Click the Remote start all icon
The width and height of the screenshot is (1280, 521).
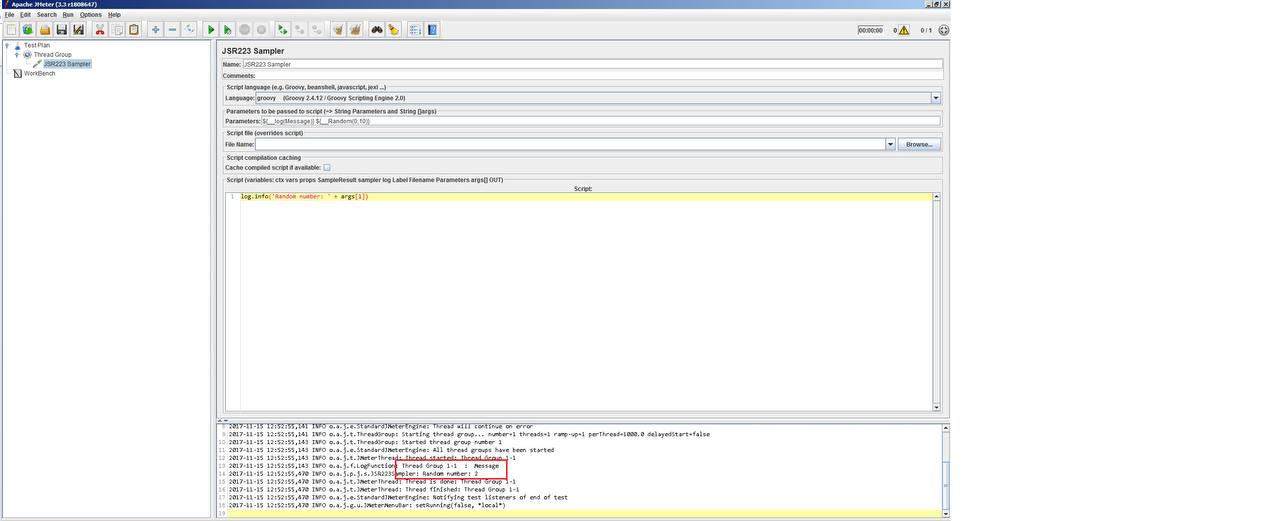coord(283,30)
